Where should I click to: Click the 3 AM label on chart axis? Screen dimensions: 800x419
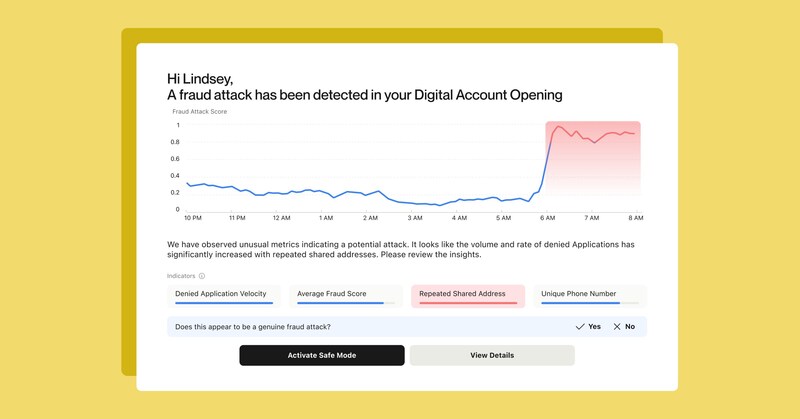tap(414, 217)
